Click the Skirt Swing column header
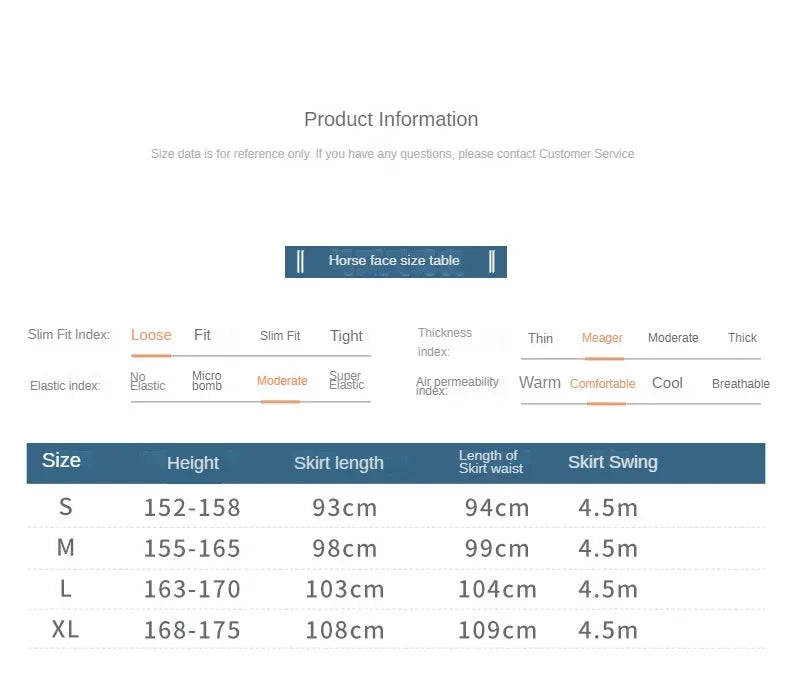The image size is (790, 691). 612,462
